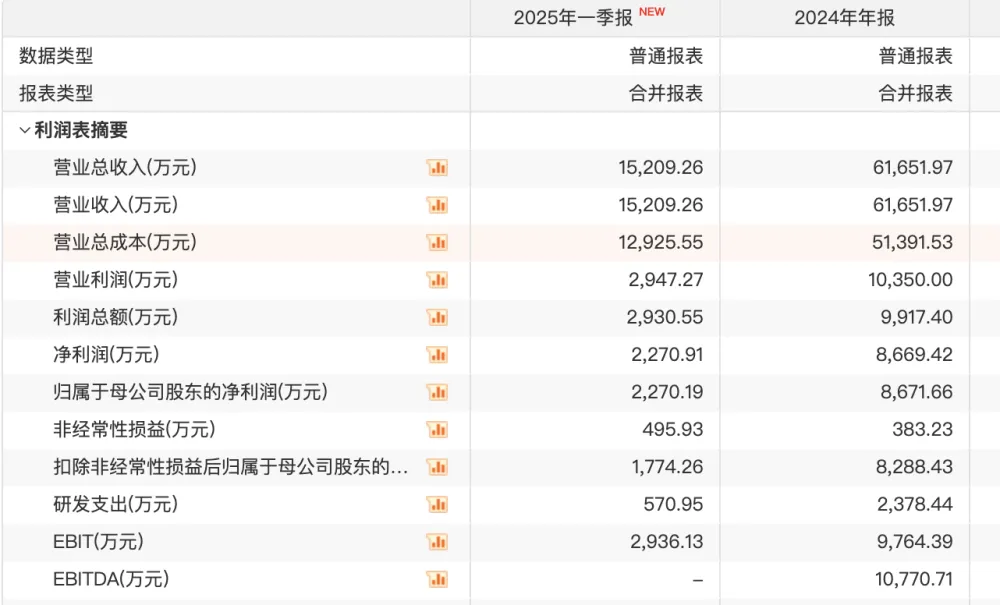Select the 2024年年报 column header
Image resolution: width=1000 pixels, height=605 pixels.
pyautogui.click(x=844, y=18)
